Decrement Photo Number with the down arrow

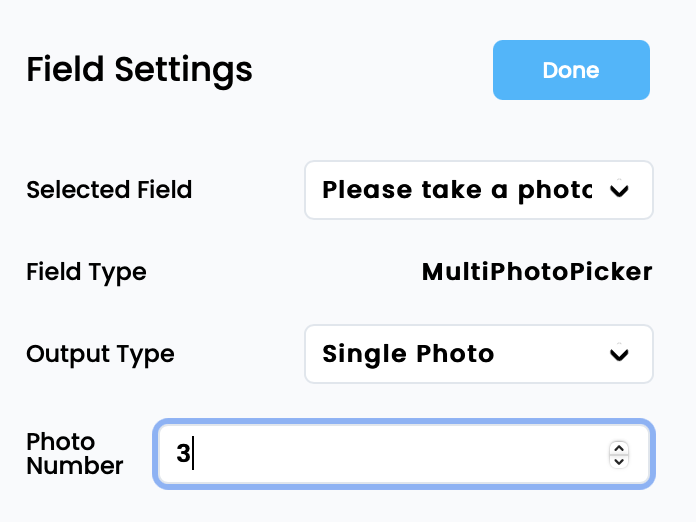[619, 461]
